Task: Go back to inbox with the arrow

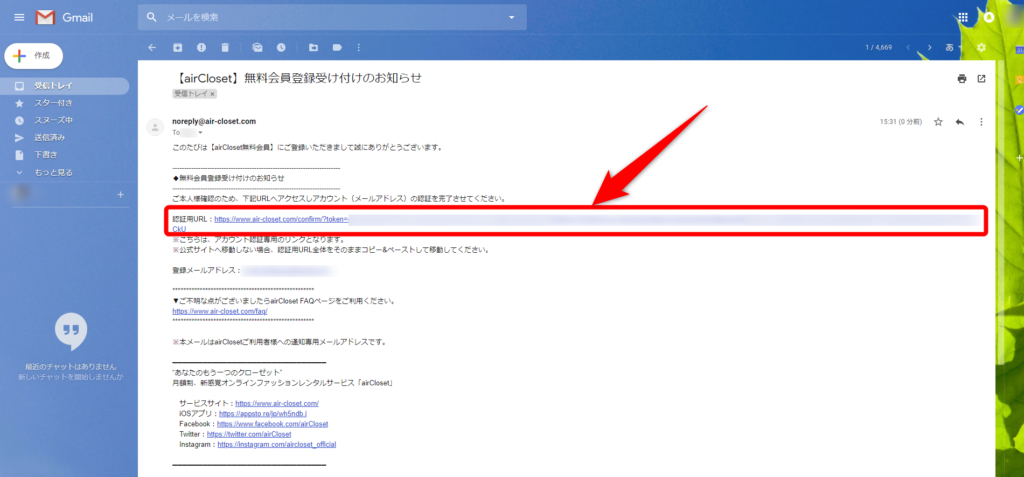Action: click(152, 48)
